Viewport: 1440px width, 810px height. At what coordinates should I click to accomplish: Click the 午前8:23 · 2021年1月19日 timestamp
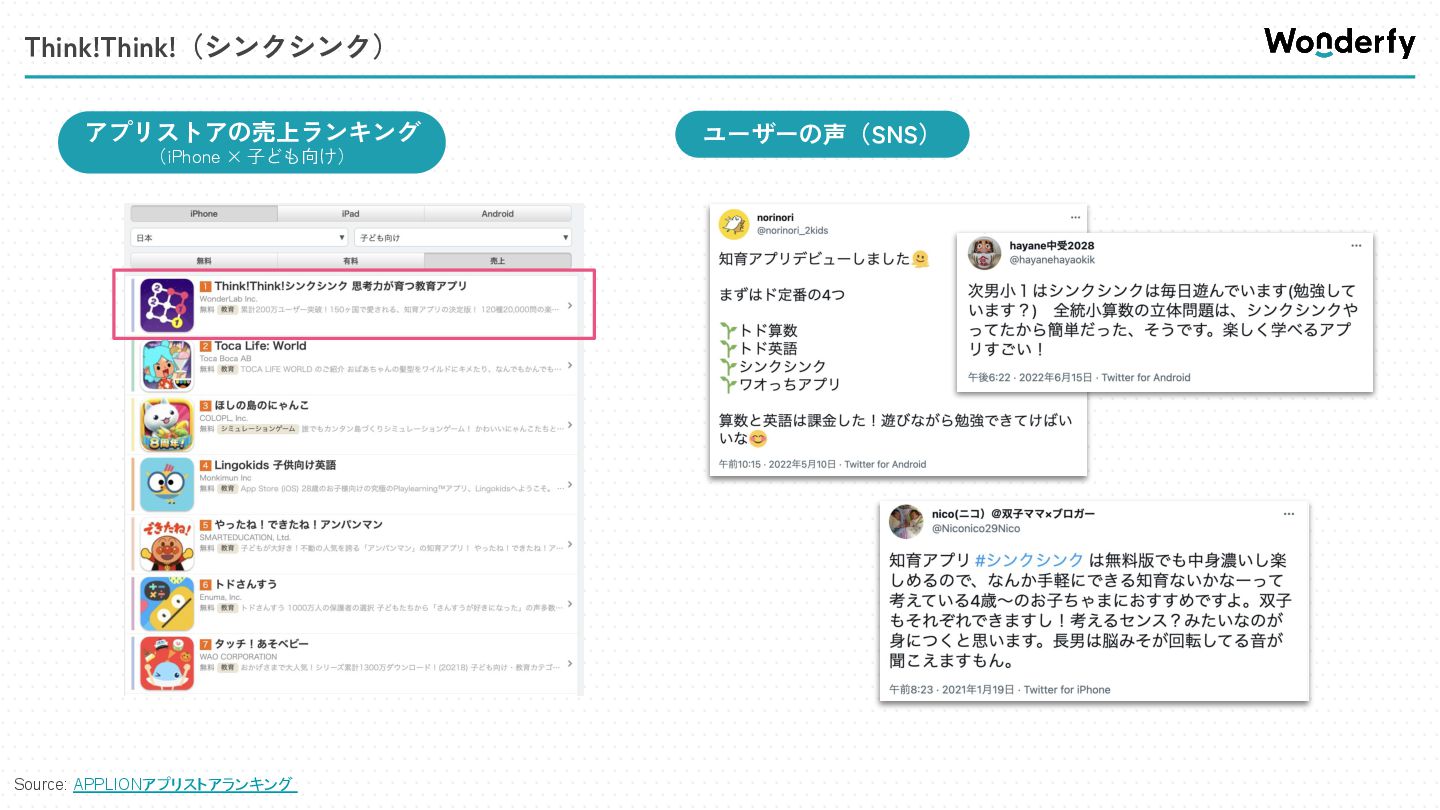pos(951,690)
